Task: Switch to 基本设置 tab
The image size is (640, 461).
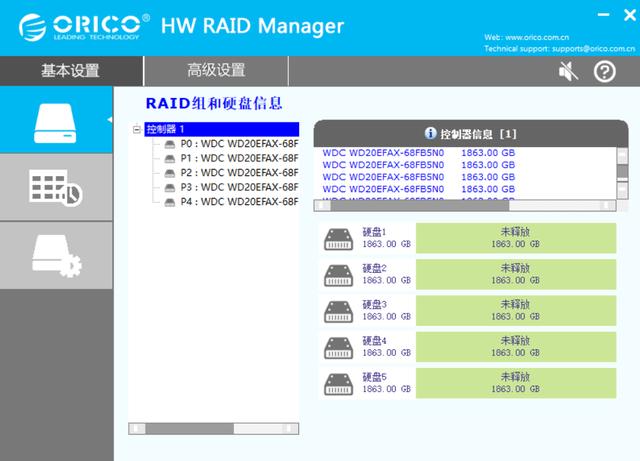Action: pyautogui.click(x=70, y=71)
